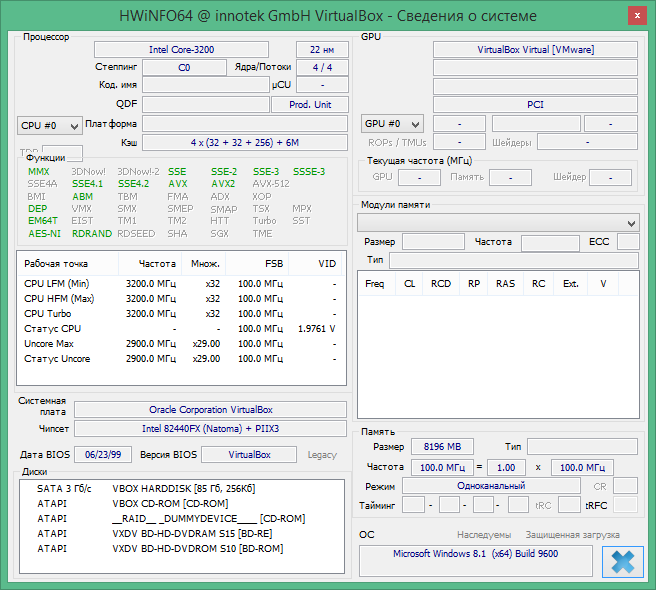Click the Uncore Max row

[181, 343]
